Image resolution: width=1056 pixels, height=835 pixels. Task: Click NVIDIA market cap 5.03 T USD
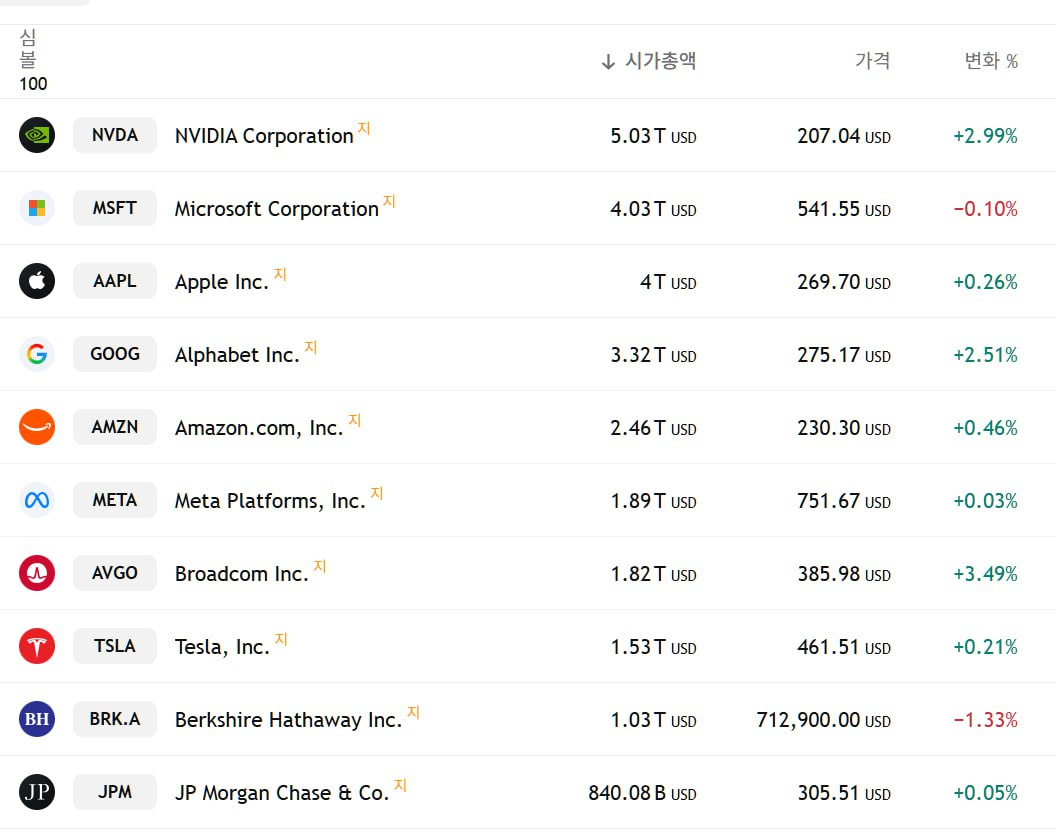653,136
